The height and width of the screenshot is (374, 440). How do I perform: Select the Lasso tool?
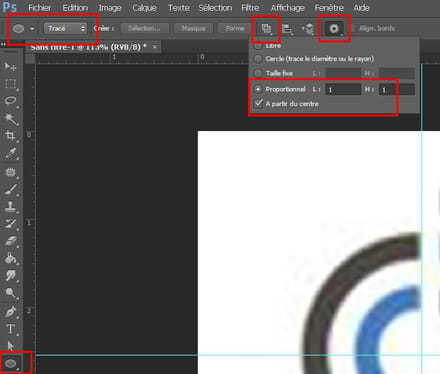(x=11, y=101)
